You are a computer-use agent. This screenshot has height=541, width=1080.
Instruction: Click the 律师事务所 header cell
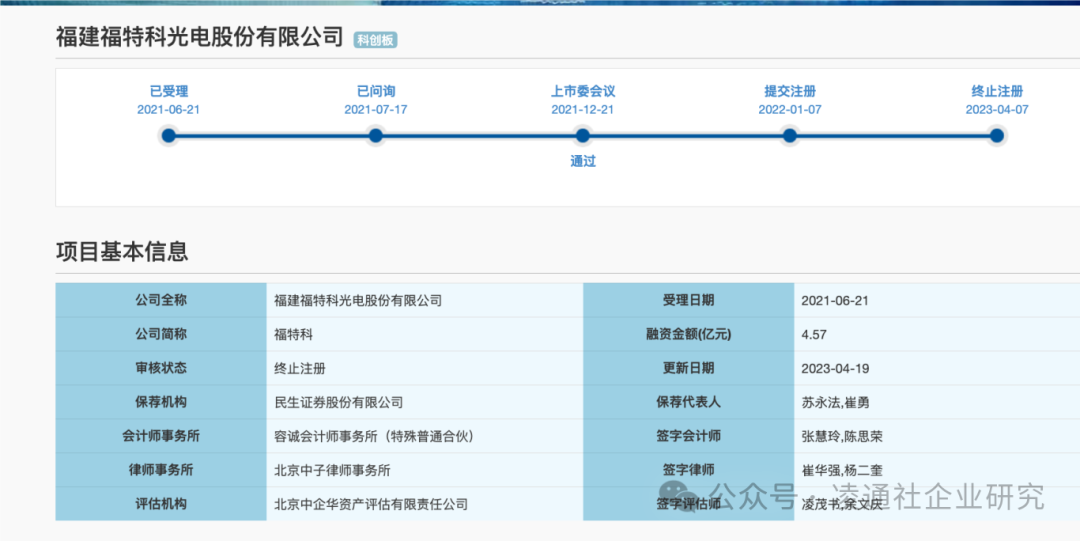pyautogui.click(x=161, y=470)
